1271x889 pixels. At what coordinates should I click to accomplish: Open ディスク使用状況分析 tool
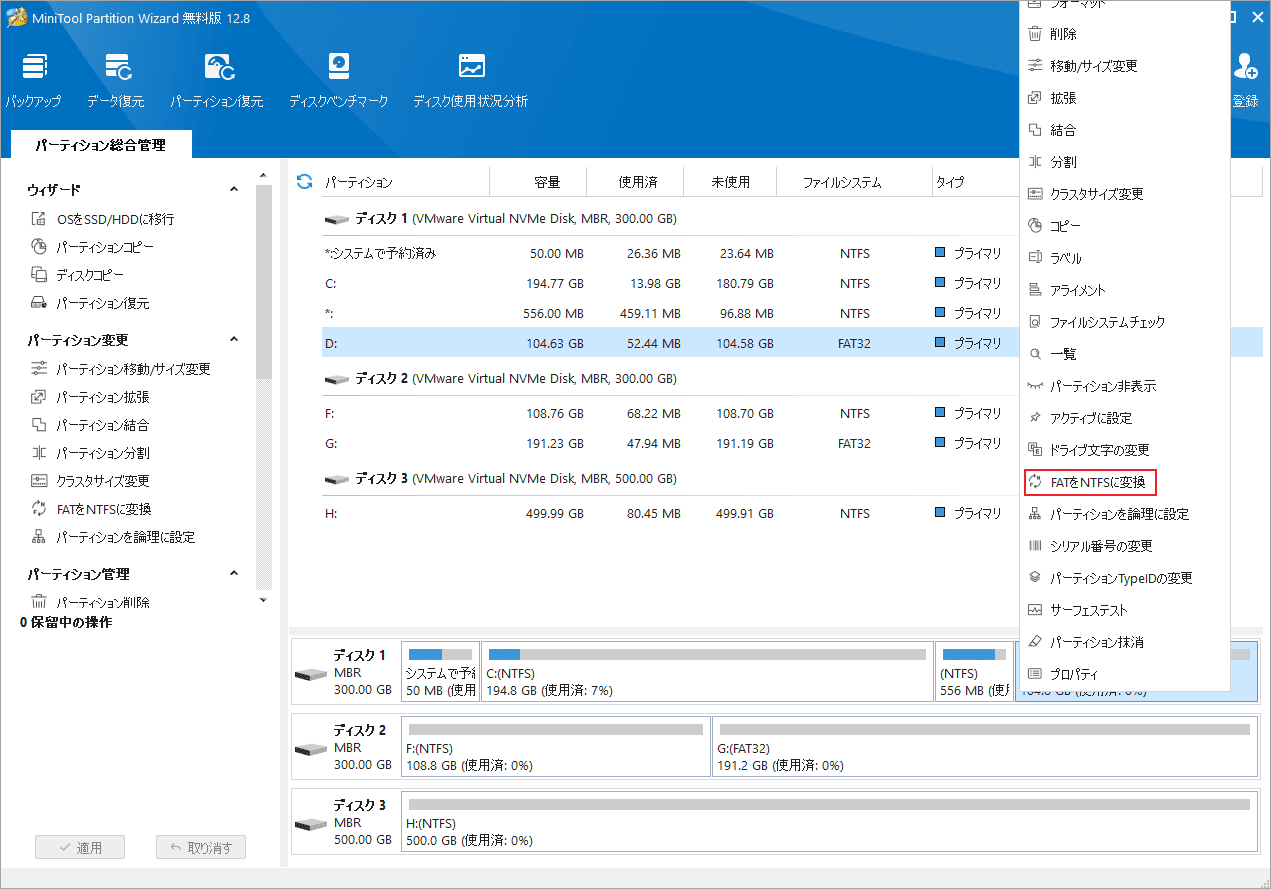pyautogui.click(x=471, y=80)
